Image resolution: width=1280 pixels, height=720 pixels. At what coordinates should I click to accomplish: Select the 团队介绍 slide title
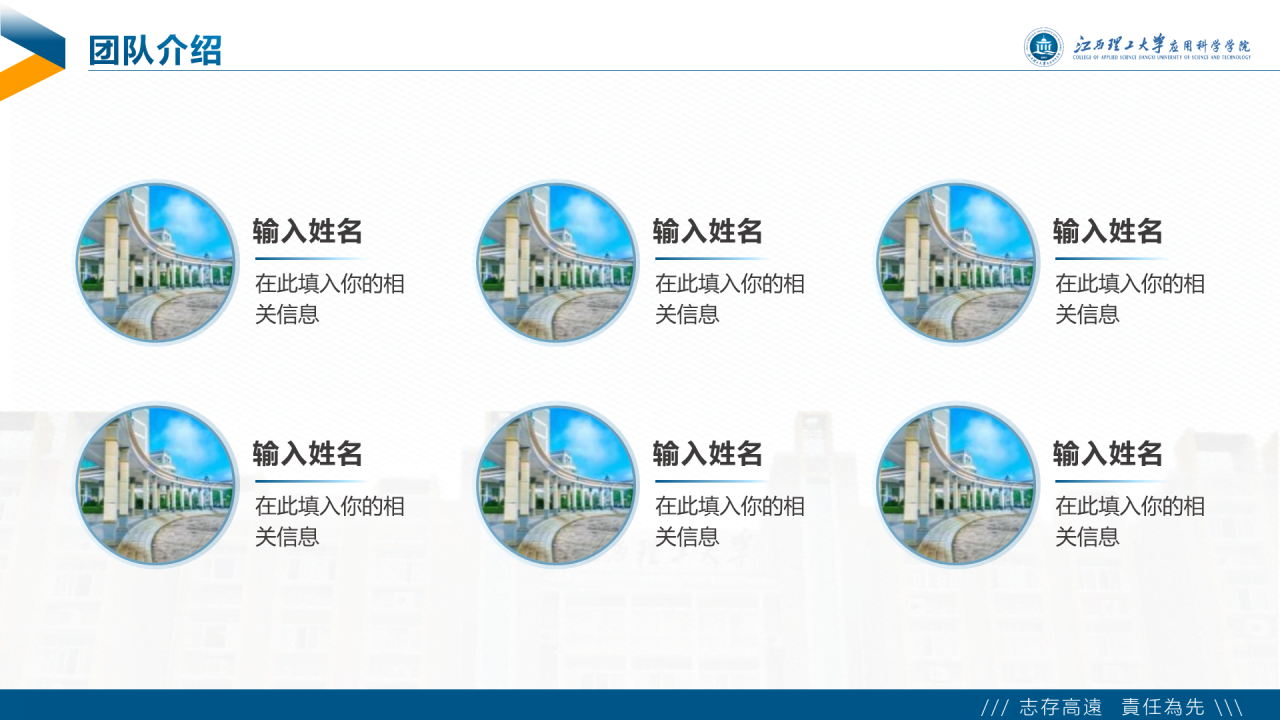click(155, 50)
